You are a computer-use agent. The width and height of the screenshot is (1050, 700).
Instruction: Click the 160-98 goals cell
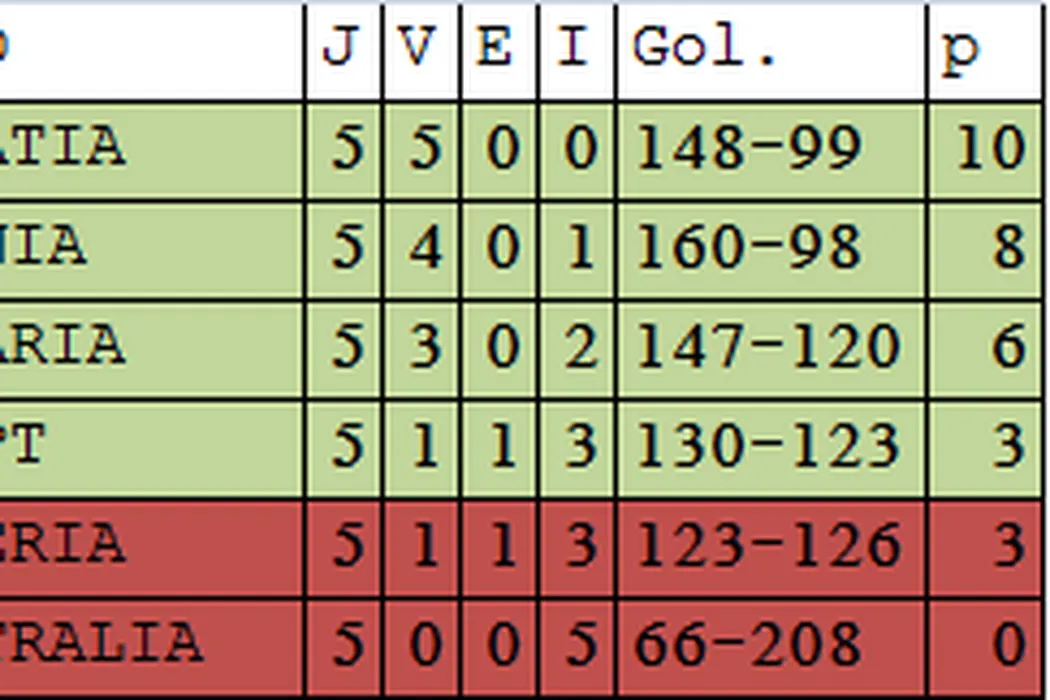(x=770, y=248)
